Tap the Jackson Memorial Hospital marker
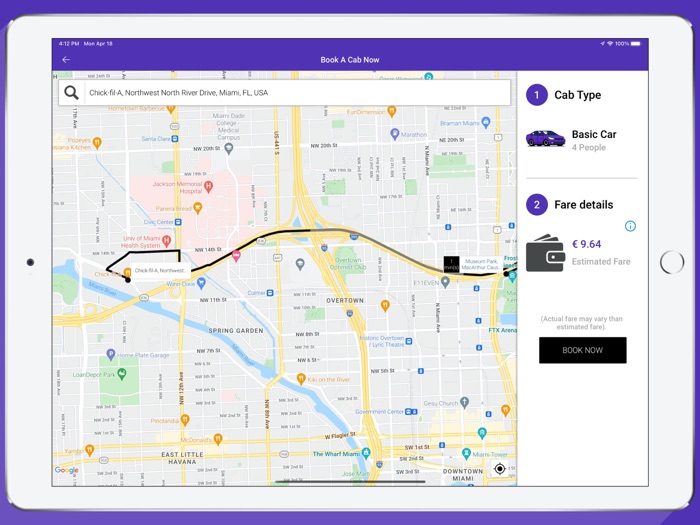 coord(208,185)
